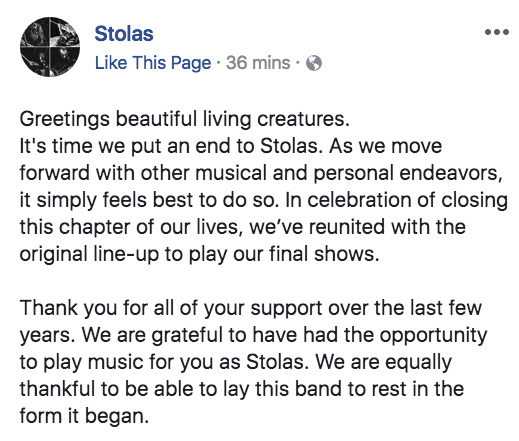This screenshot has height=441, width=519.
Task: Click the line starting 'this chapter of our lives'
Action: [x=243, y=227]
